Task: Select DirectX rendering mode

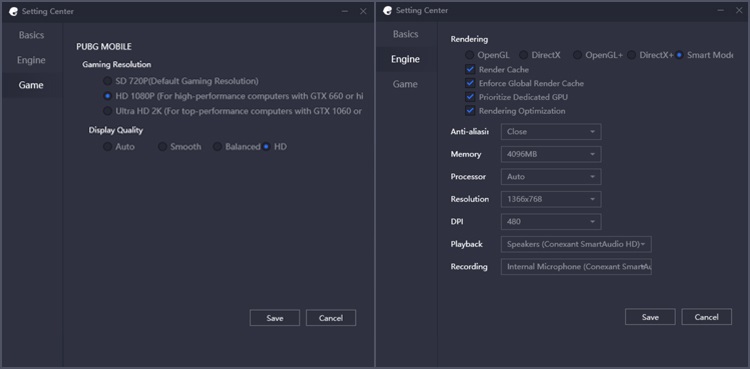Action: click(x=524, y=55)
